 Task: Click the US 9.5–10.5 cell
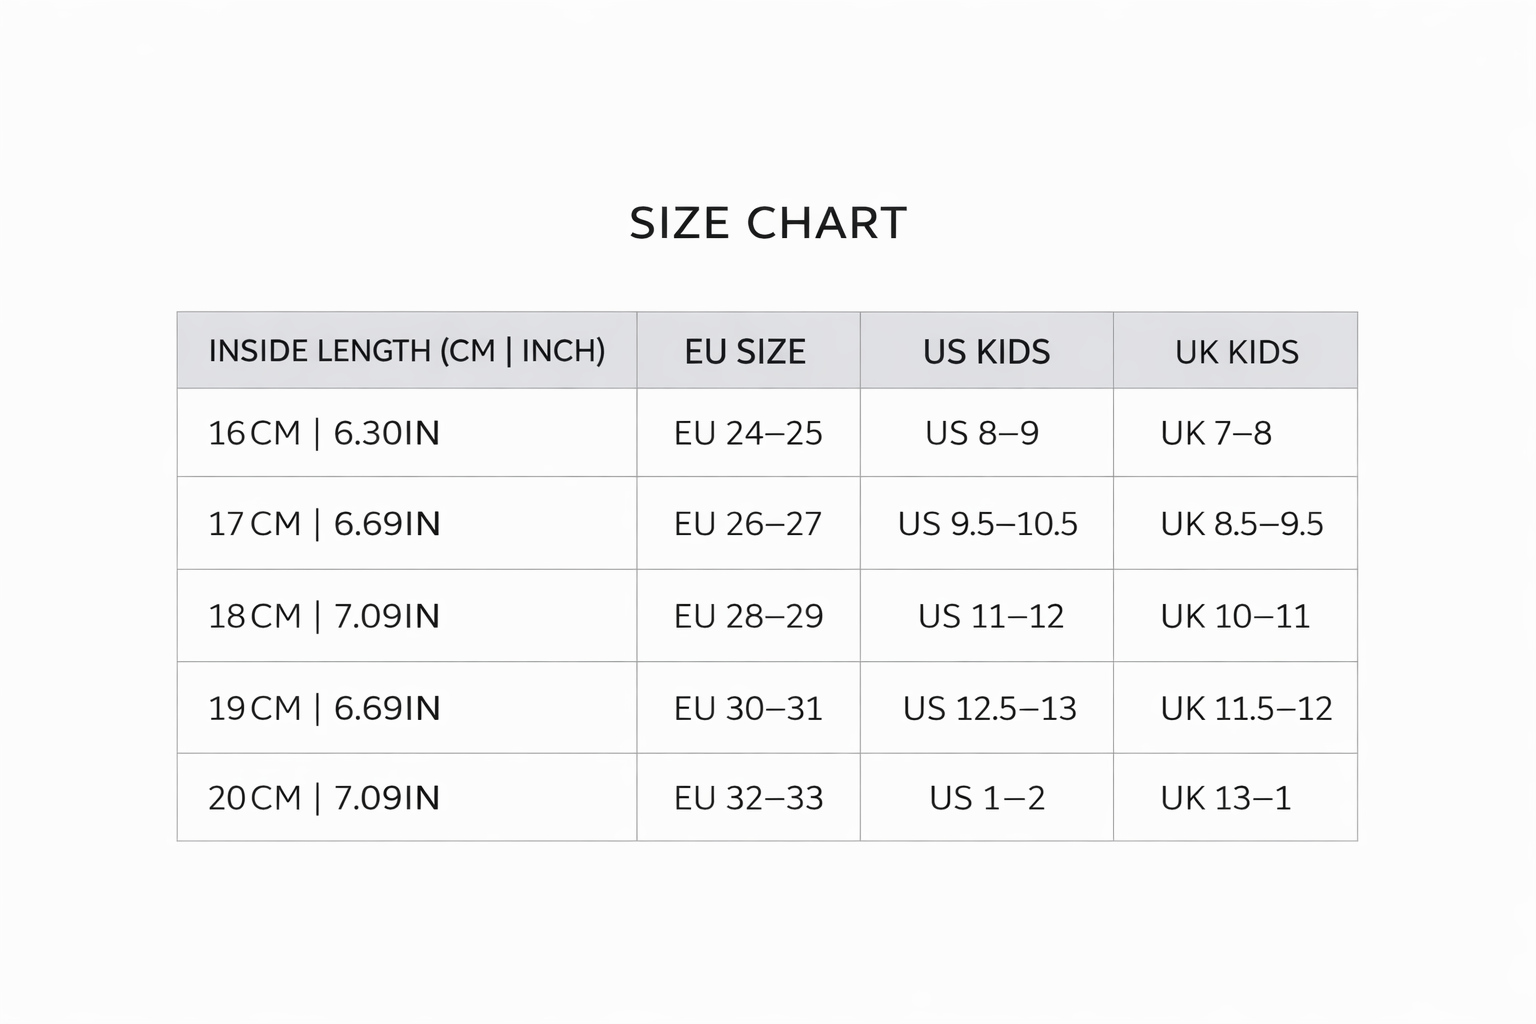987,524
